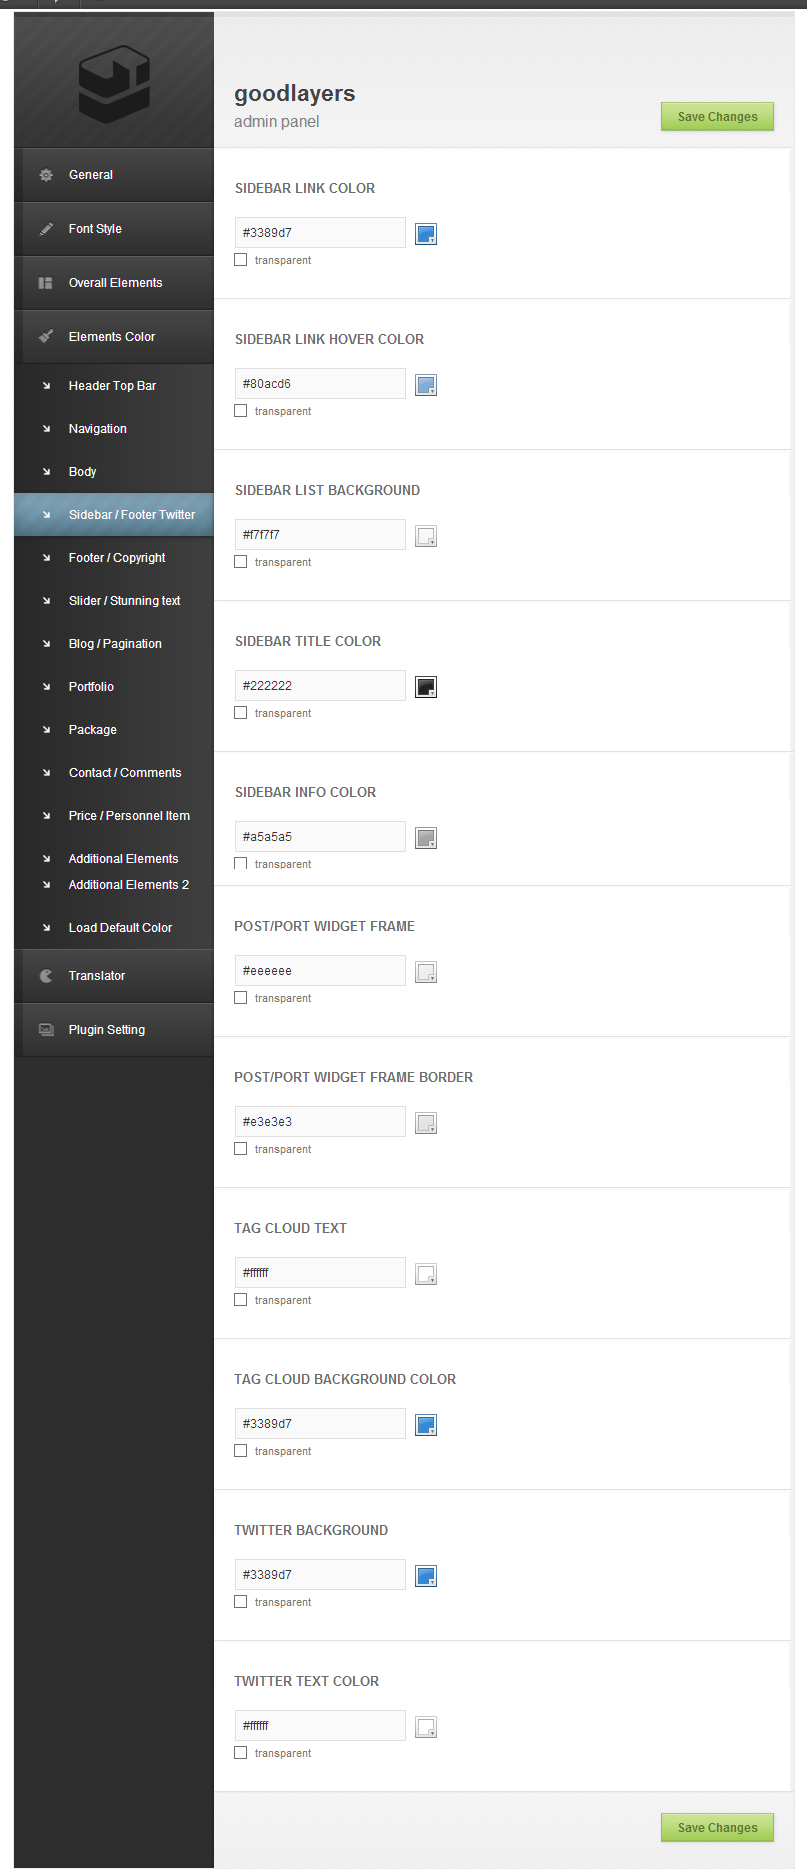This screenshot has width=807, height=1869.
Task: Click the Translator sidebar icon
Action: [46, 976]
